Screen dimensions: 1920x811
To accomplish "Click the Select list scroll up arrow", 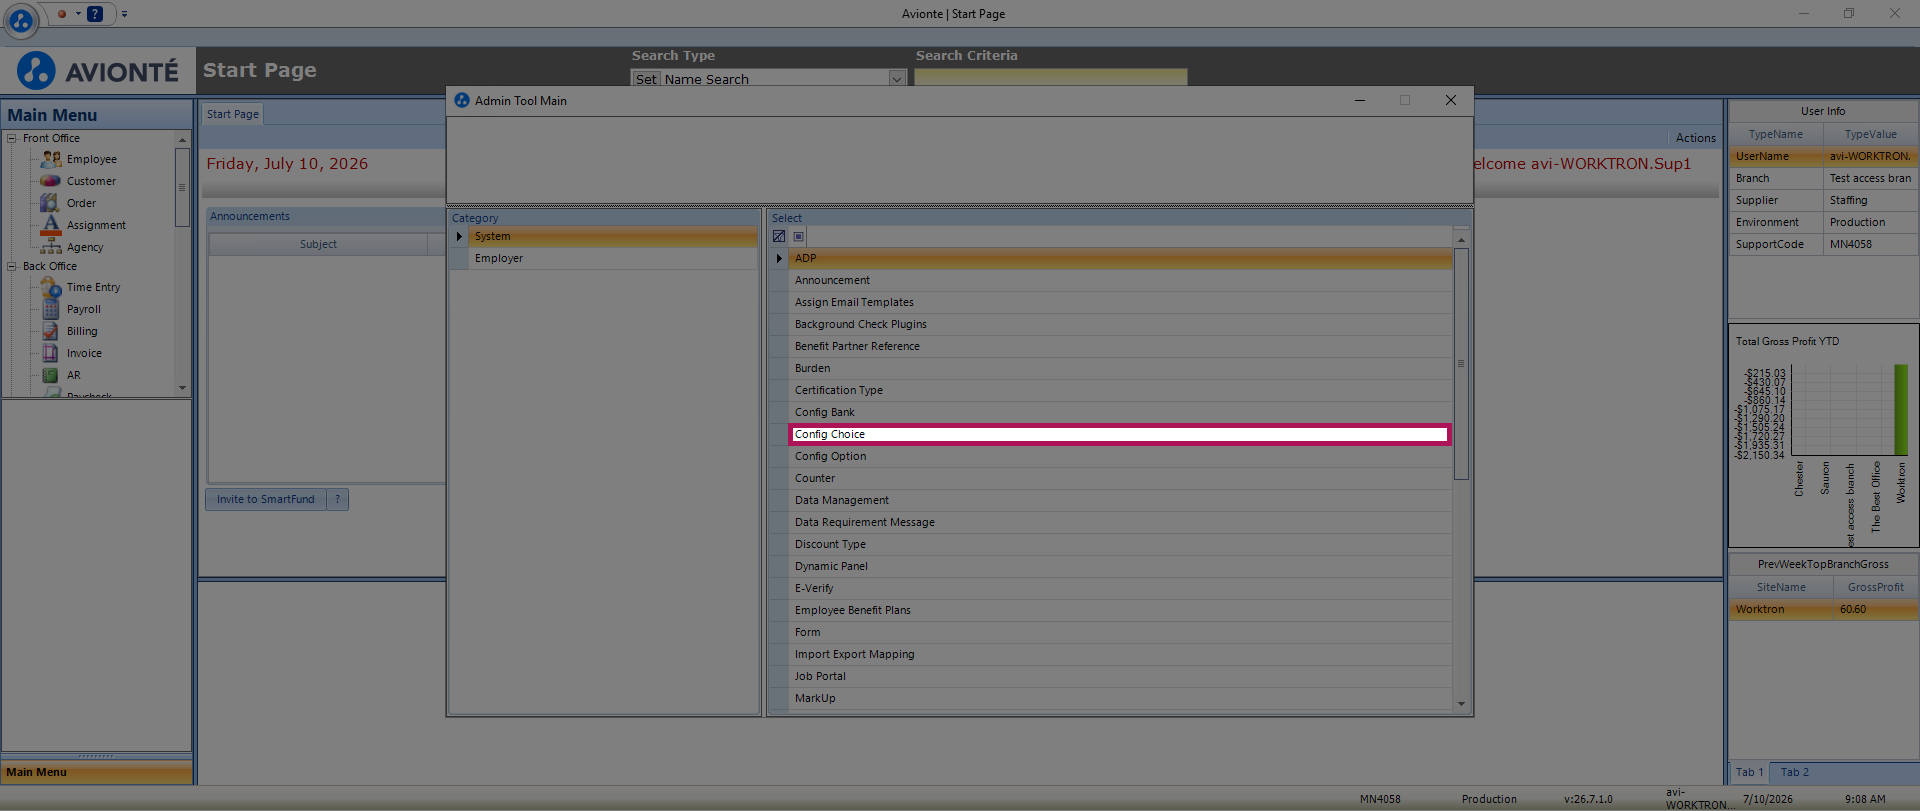I will [1461, 240].
